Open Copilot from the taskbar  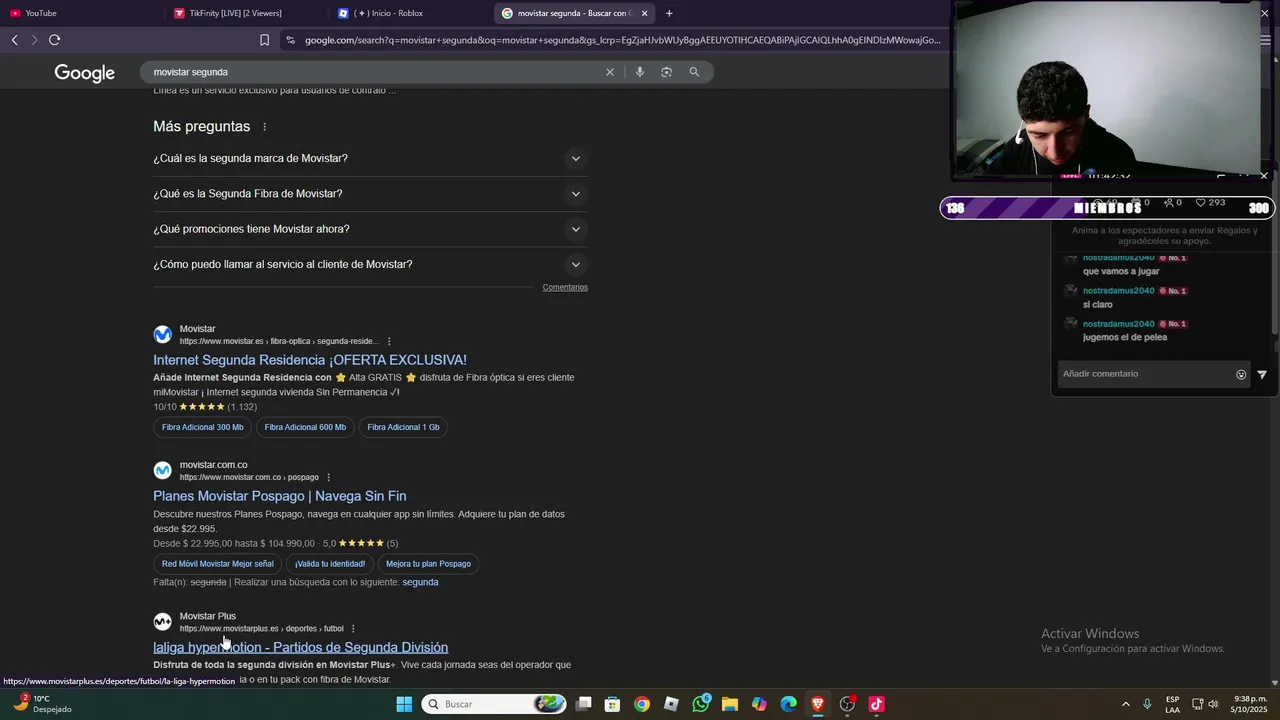(x=759, y=704)
